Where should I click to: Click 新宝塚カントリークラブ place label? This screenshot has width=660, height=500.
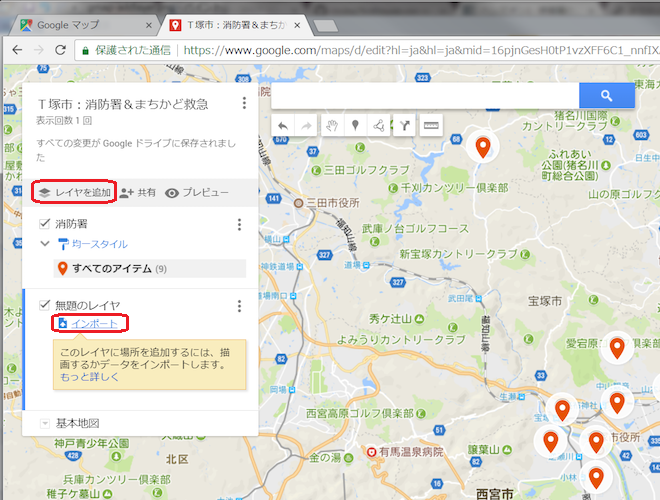(459, 254)
